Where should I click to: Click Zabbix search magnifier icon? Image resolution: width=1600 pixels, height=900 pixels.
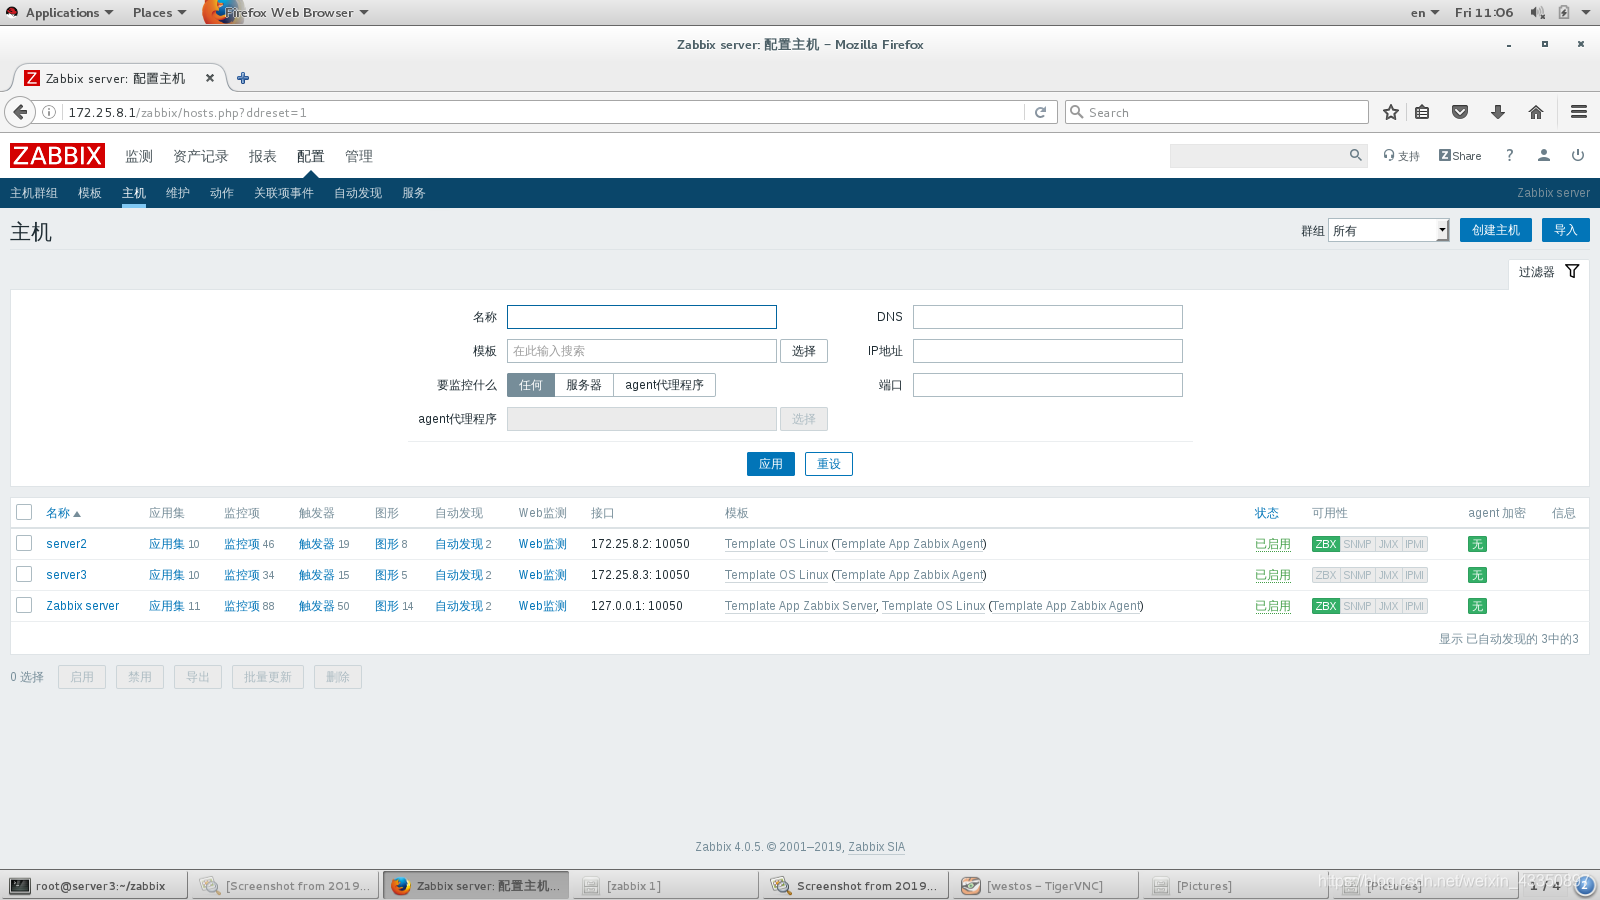[1355, 155]
